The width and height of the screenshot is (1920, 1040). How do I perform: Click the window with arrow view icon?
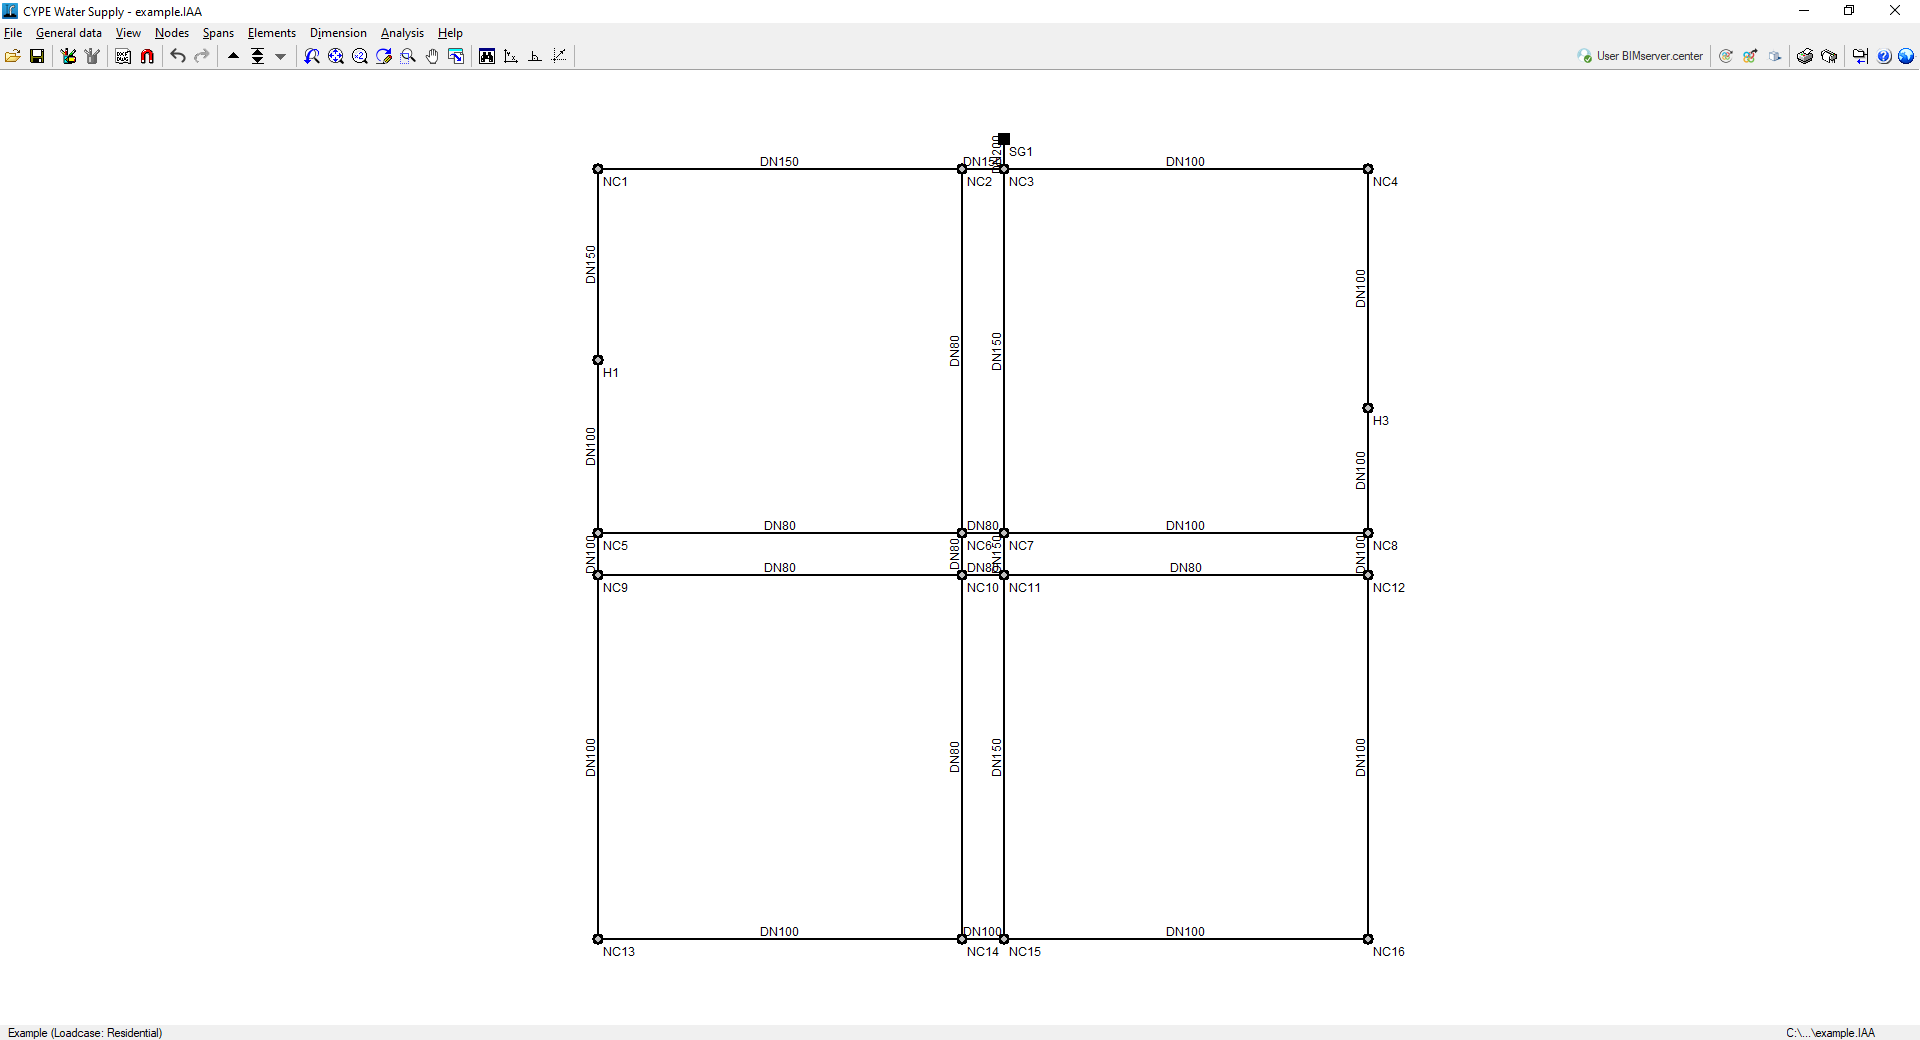pyautogui.click(x=456, y=56)
